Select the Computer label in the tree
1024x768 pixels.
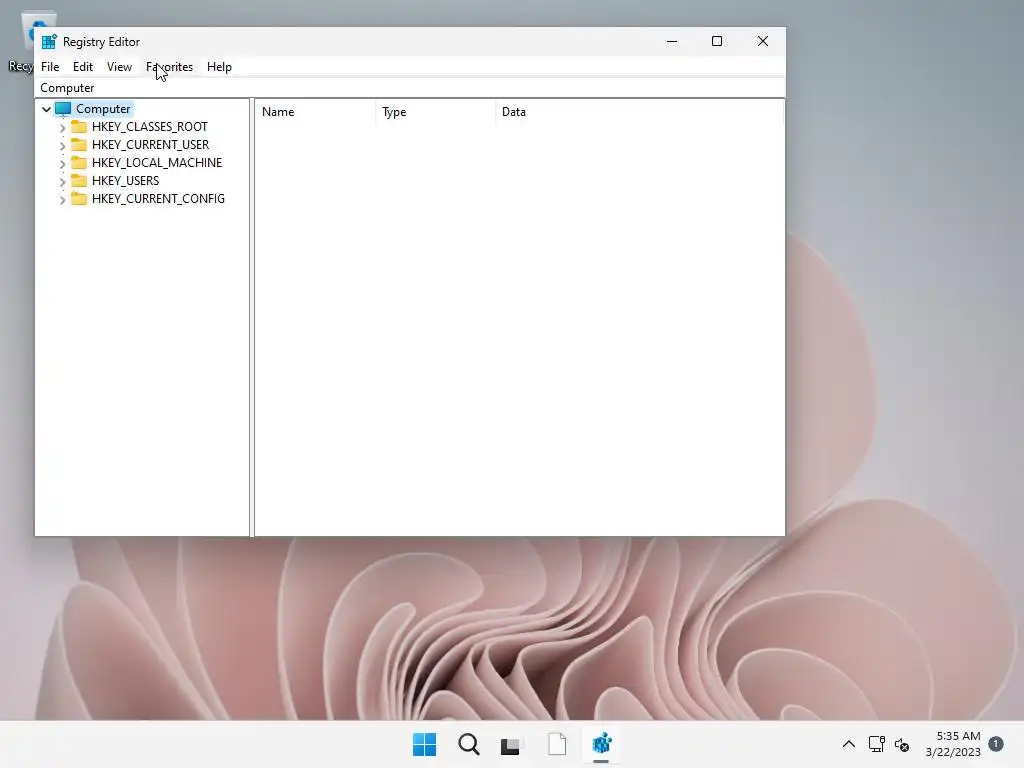tap(103, 109)
